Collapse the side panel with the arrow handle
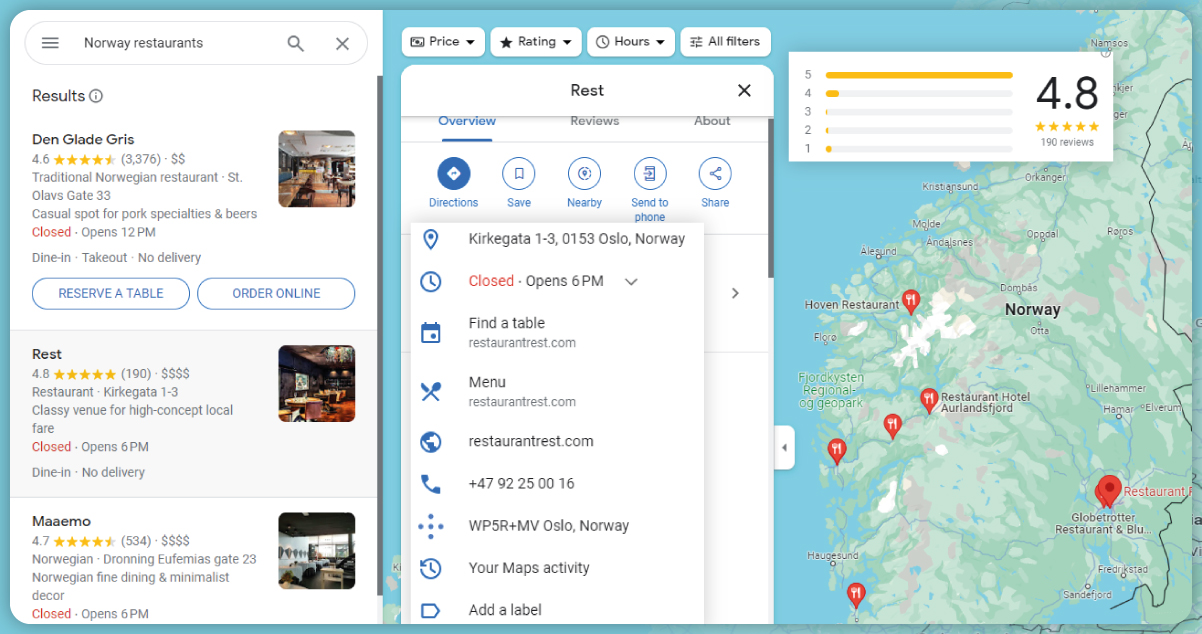 point(785,447)
